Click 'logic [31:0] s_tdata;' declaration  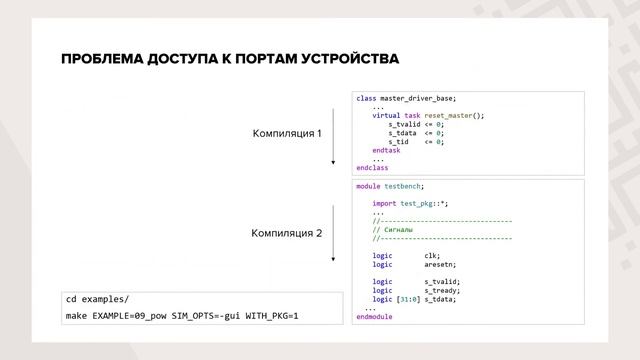tap(414, 299)
